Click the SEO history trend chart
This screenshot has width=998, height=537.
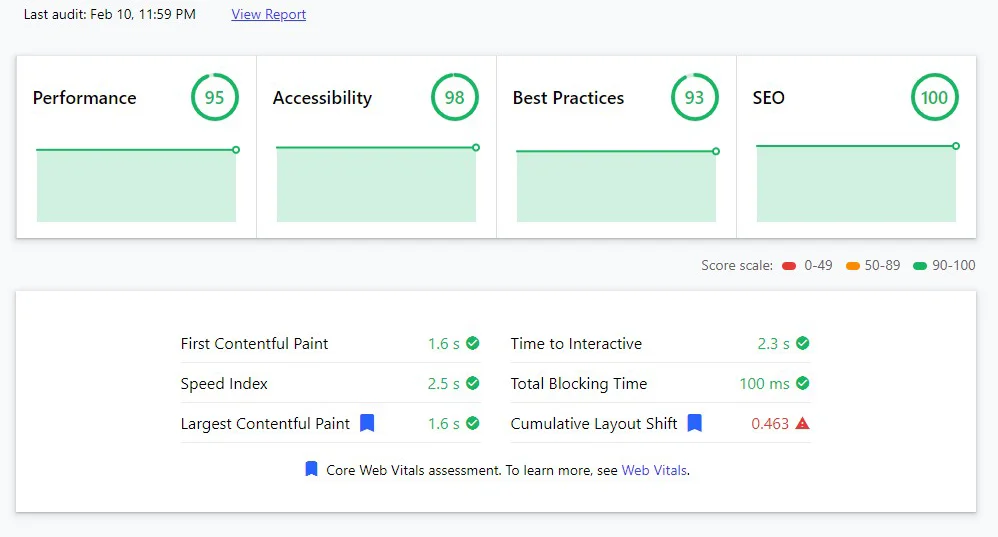tap(856, 184)
